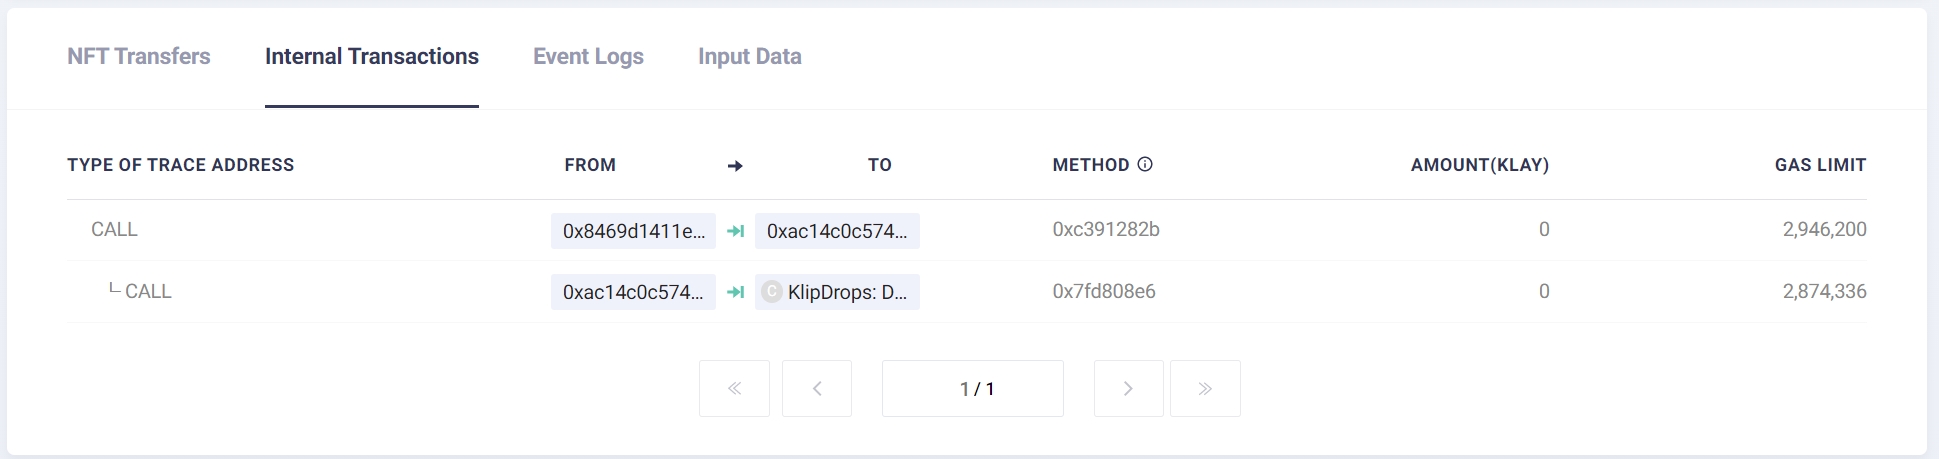
Task: Advance to the next page
Action: pos(1128,388)
